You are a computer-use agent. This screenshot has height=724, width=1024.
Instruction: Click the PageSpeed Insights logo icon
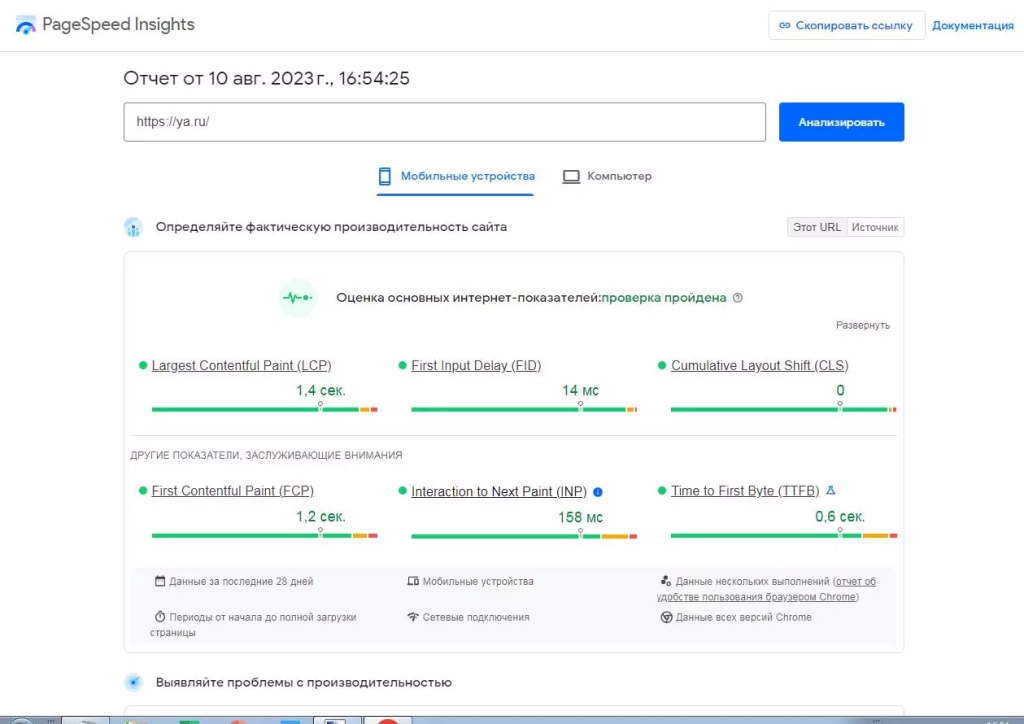tap(25, 25)
